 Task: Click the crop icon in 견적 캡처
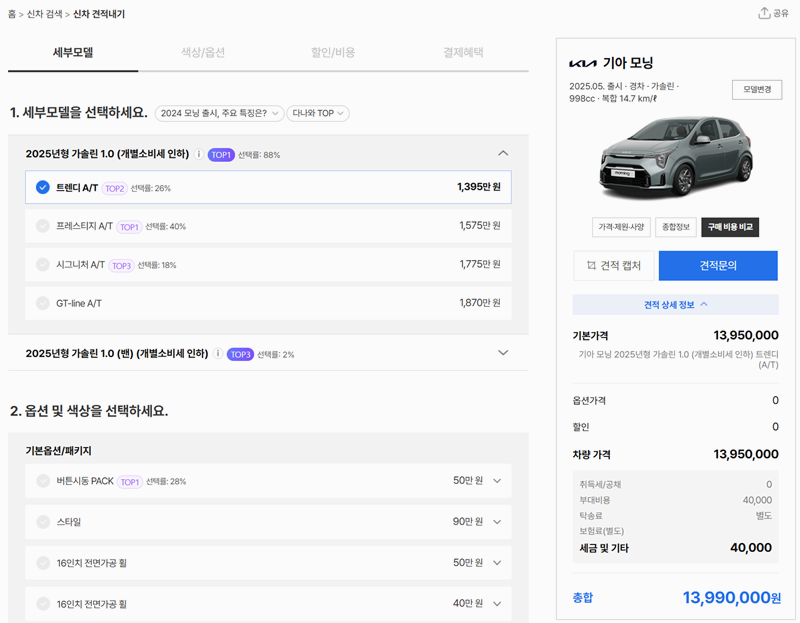pos(591,265)
